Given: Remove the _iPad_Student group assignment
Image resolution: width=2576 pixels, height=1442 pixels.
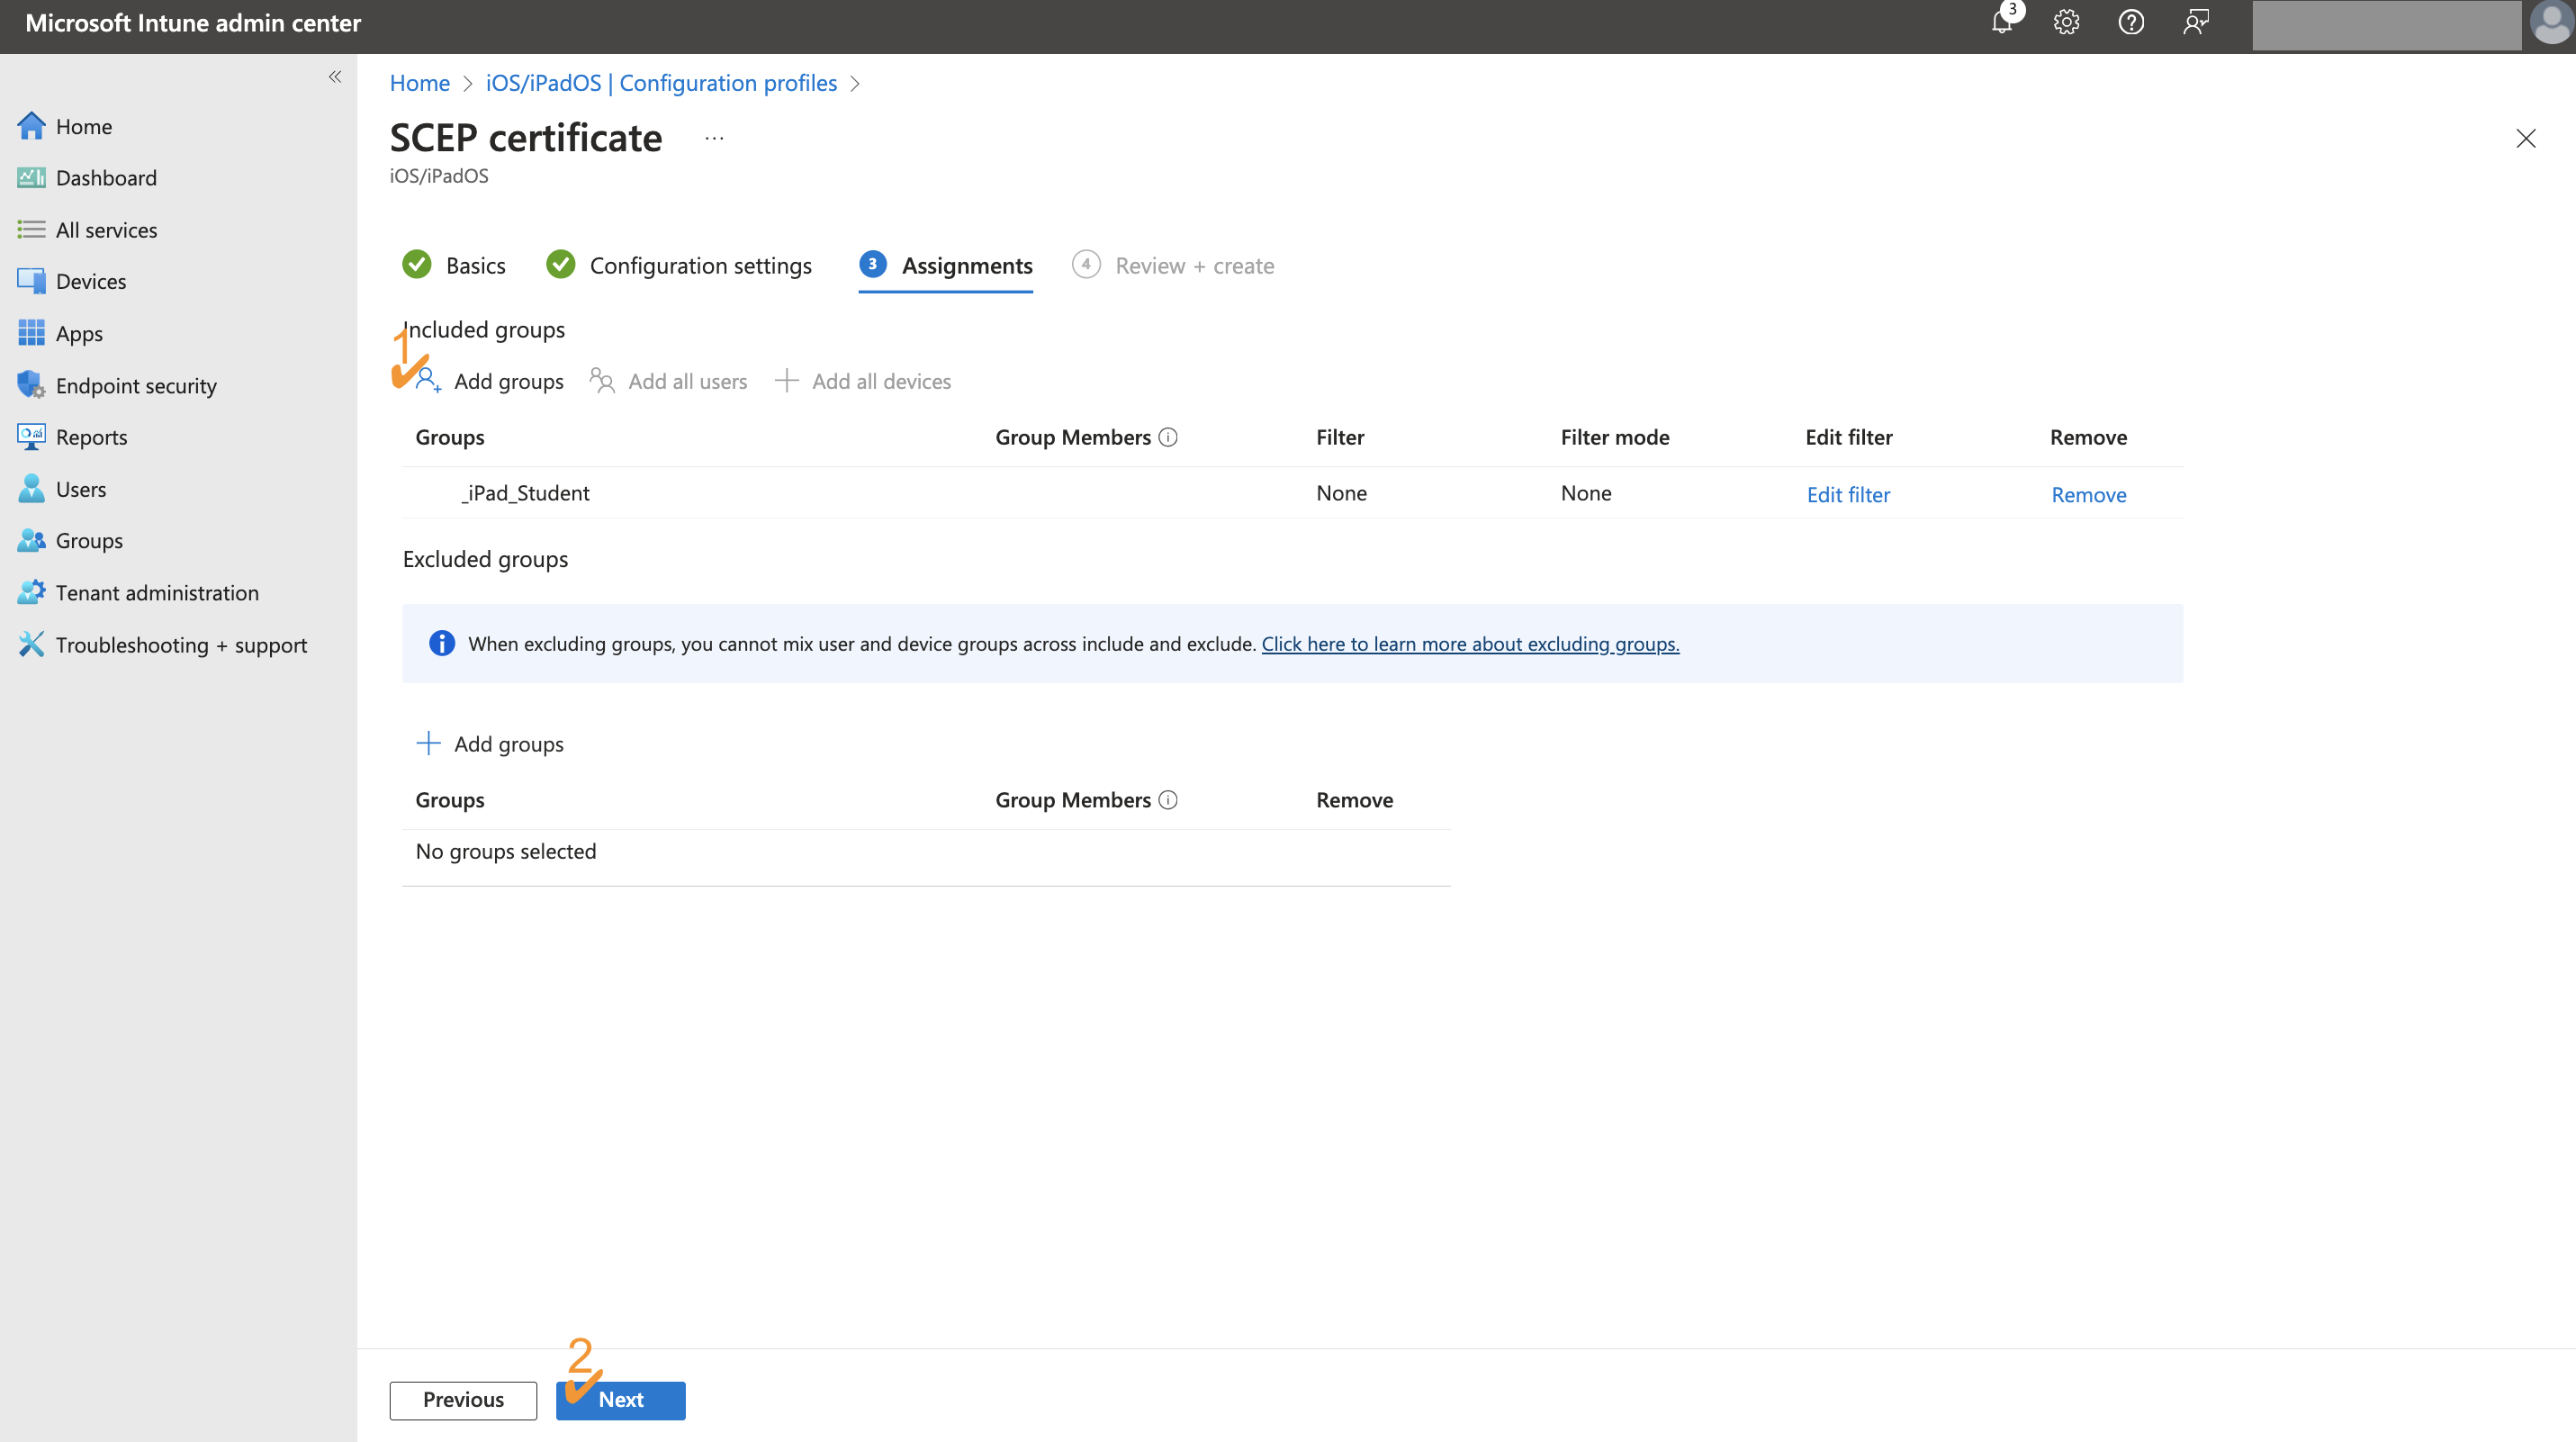Looking at the screenshot, I should 2088,494.
